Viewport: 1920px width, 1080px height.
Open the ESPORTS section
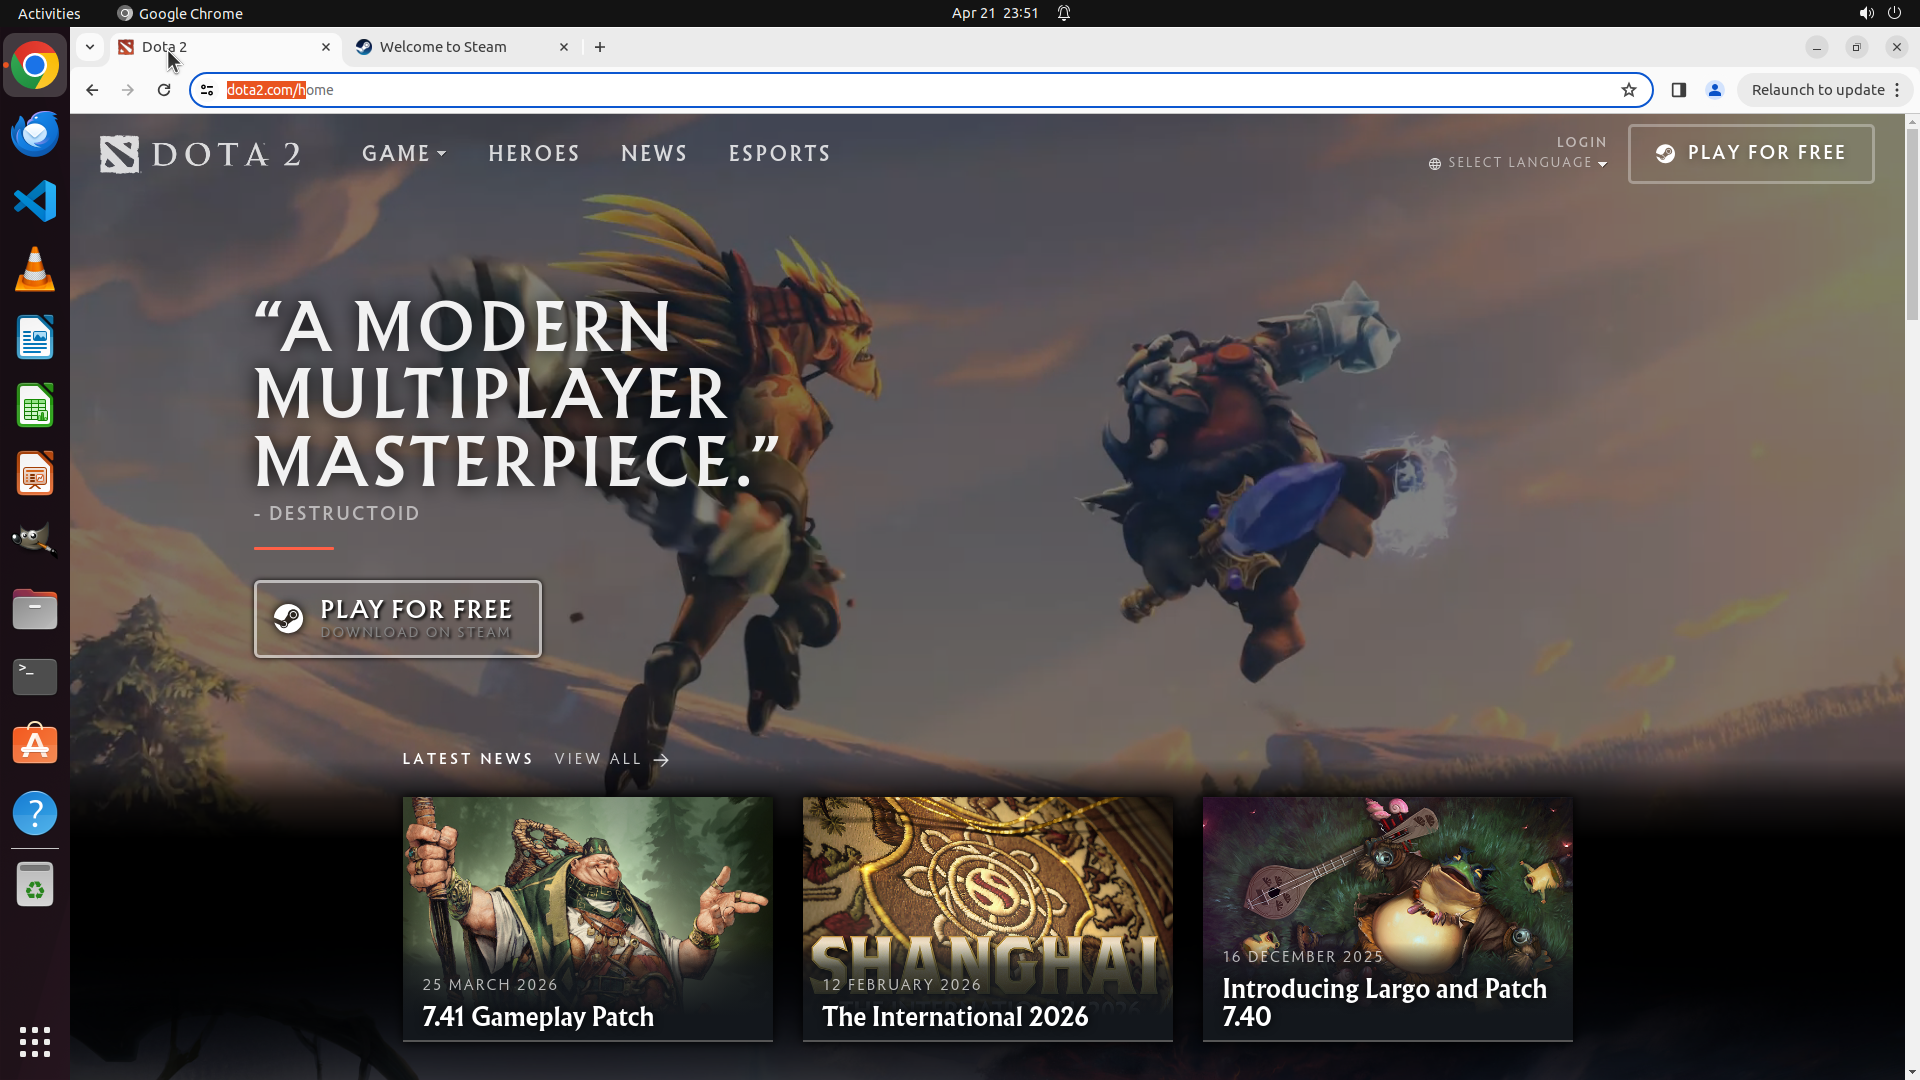click(780, 154)
